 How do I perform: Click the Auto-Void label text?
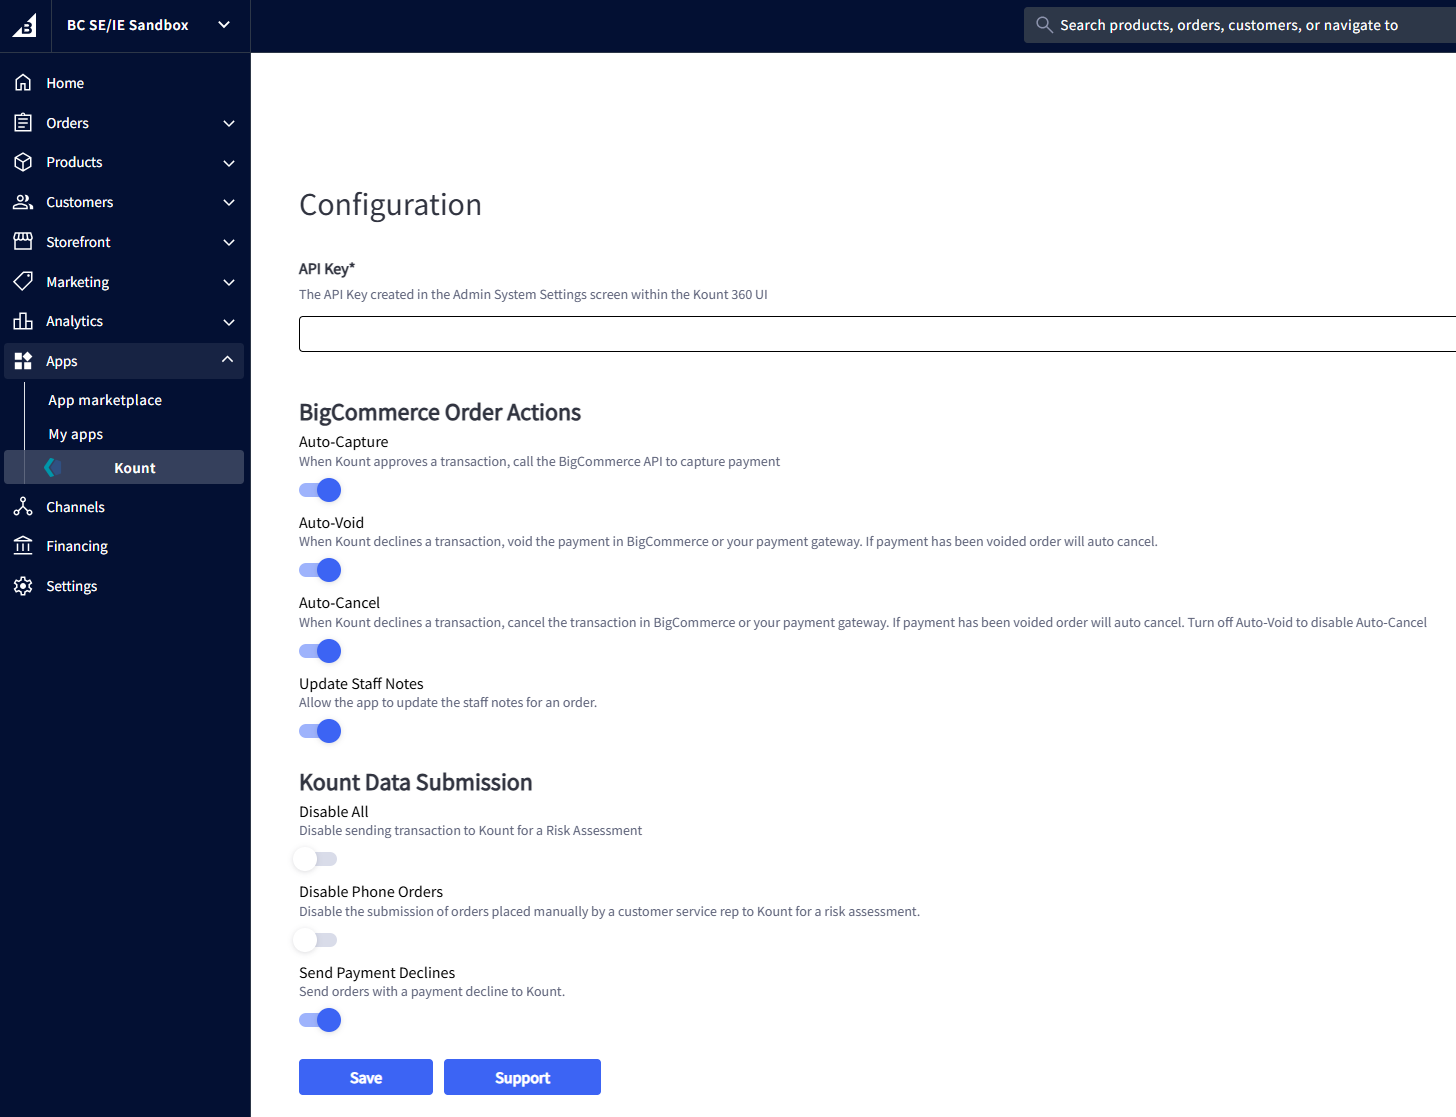331,523
